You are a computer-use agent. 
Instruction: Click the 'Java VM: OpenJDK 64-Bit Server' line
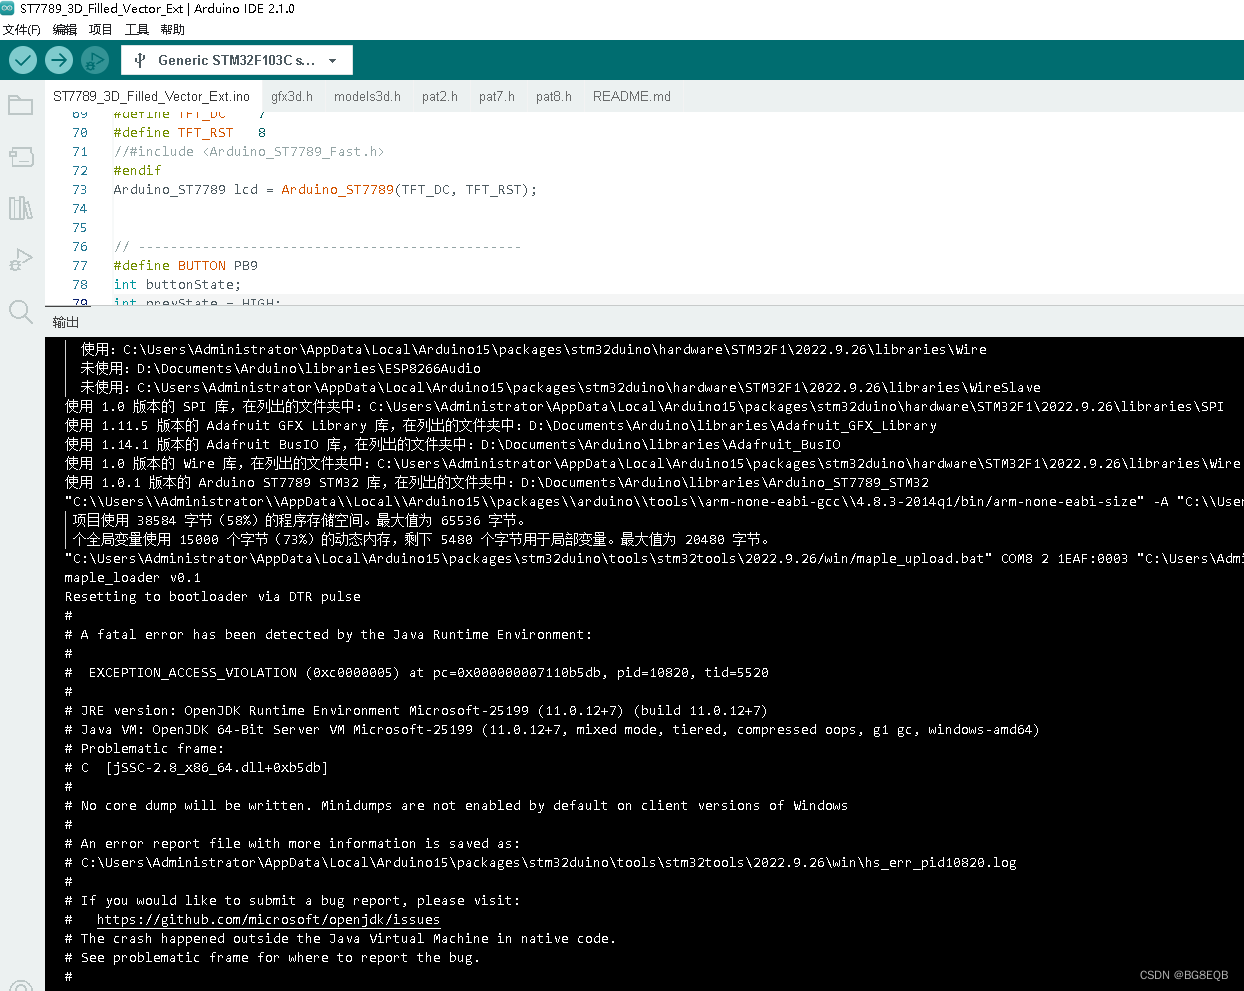click(x=553, y=730)
